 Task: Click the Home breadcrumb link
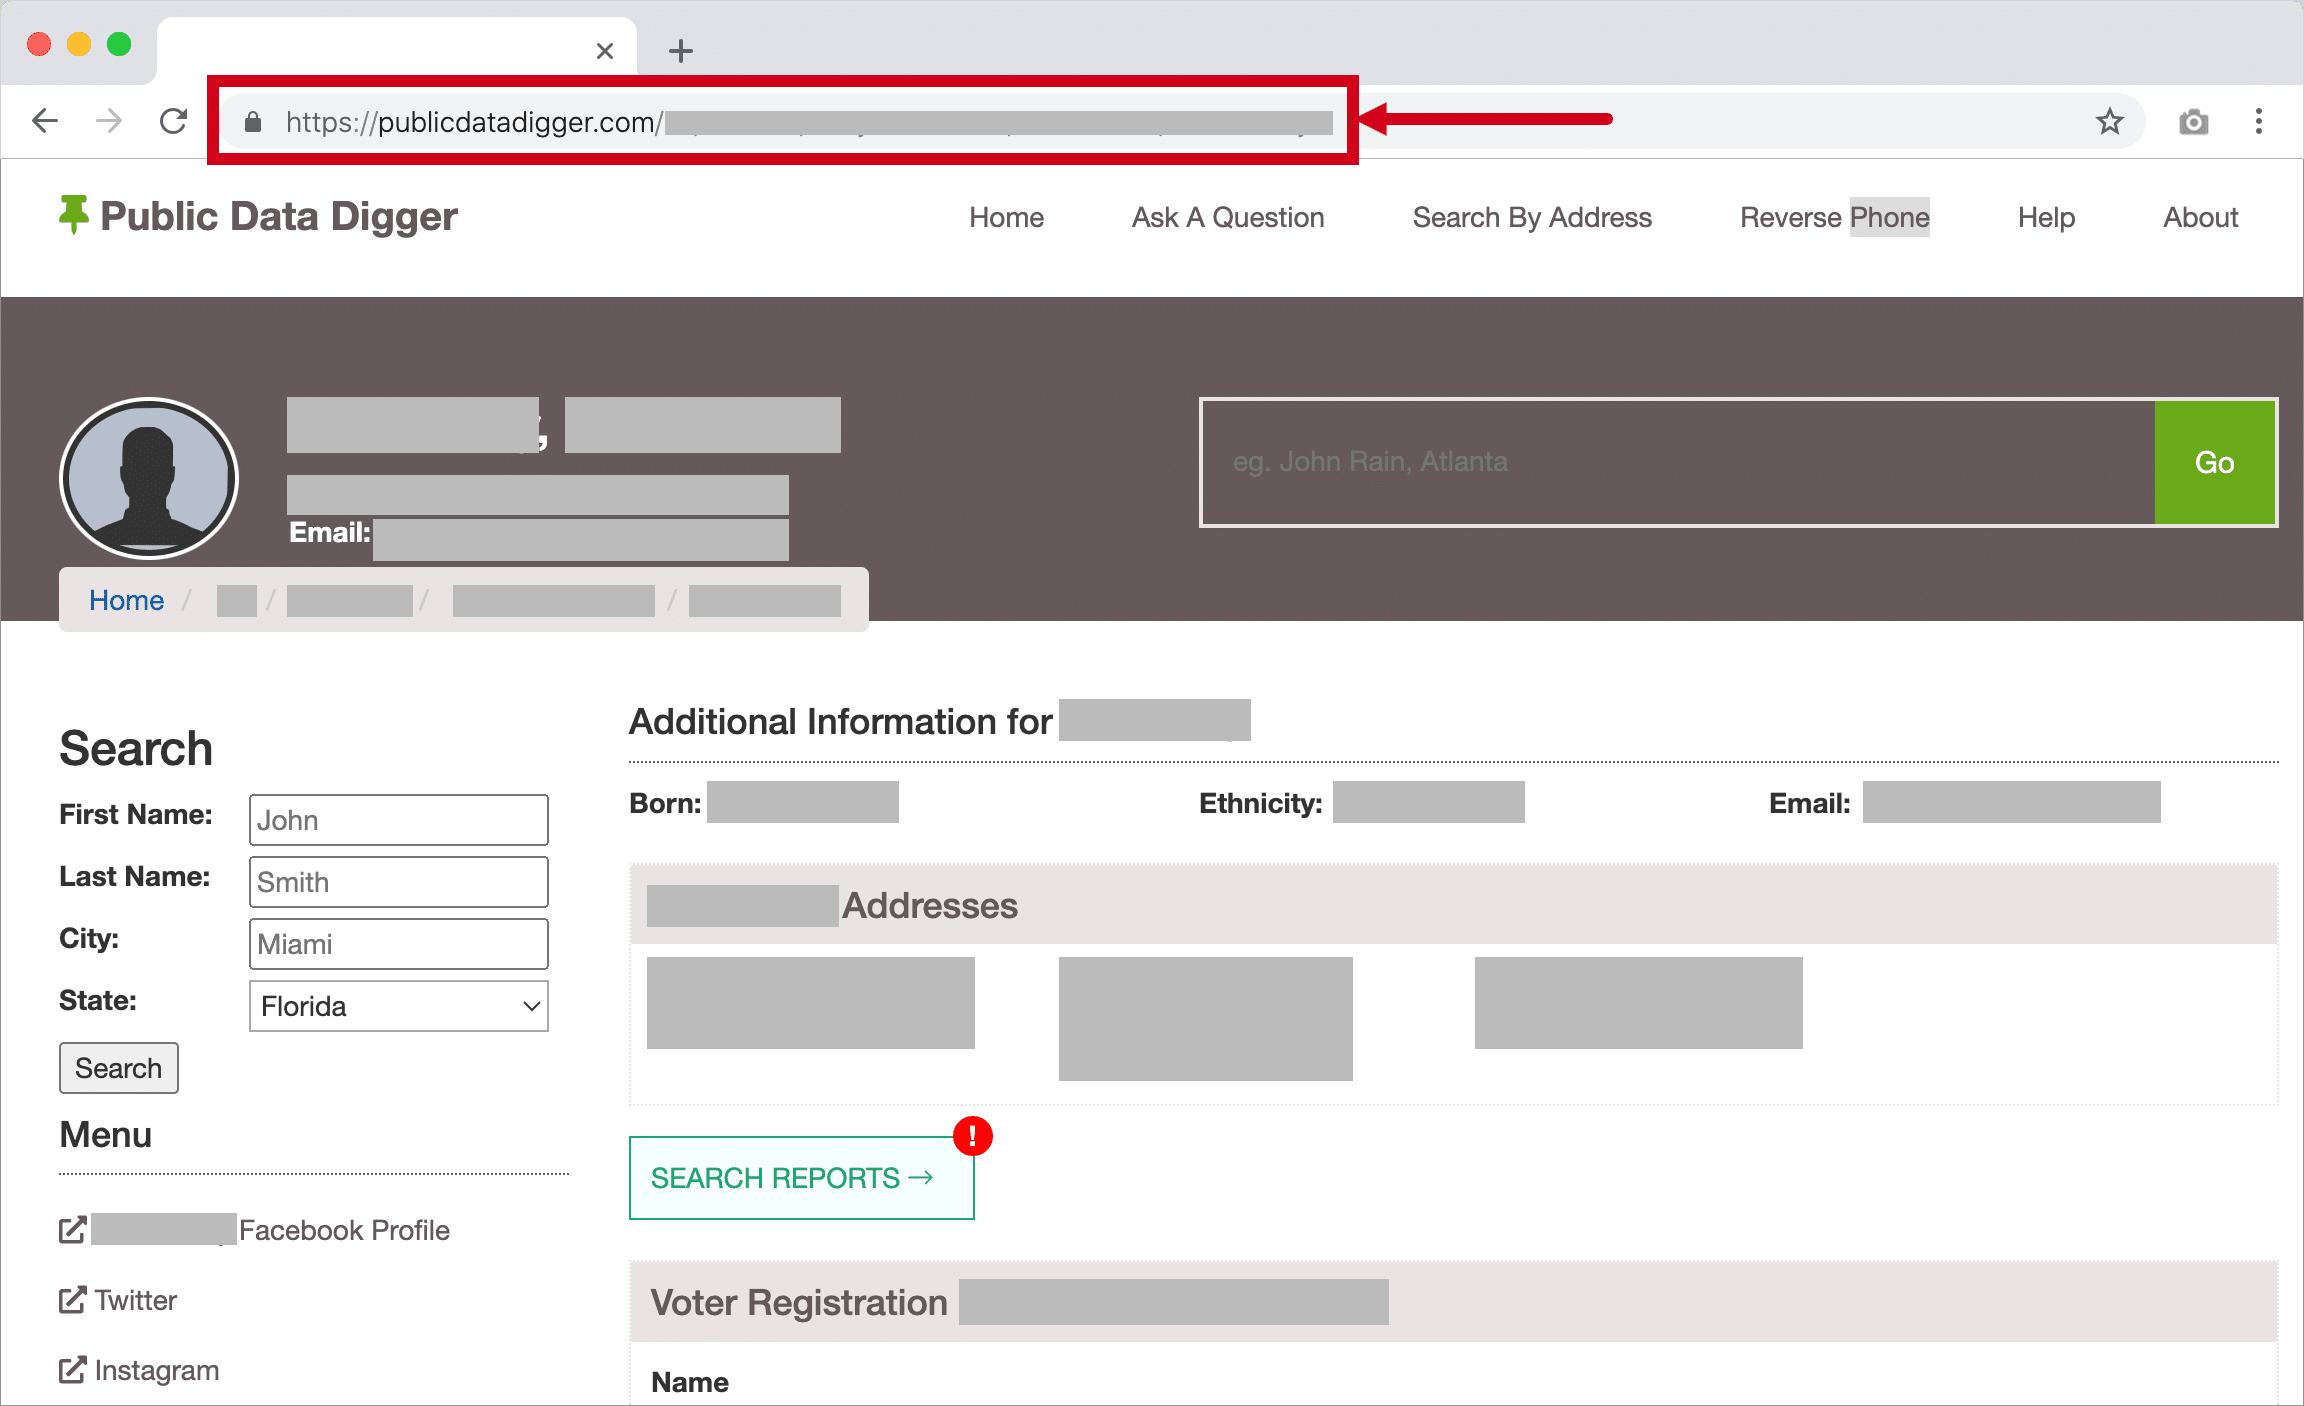[126, 600]
